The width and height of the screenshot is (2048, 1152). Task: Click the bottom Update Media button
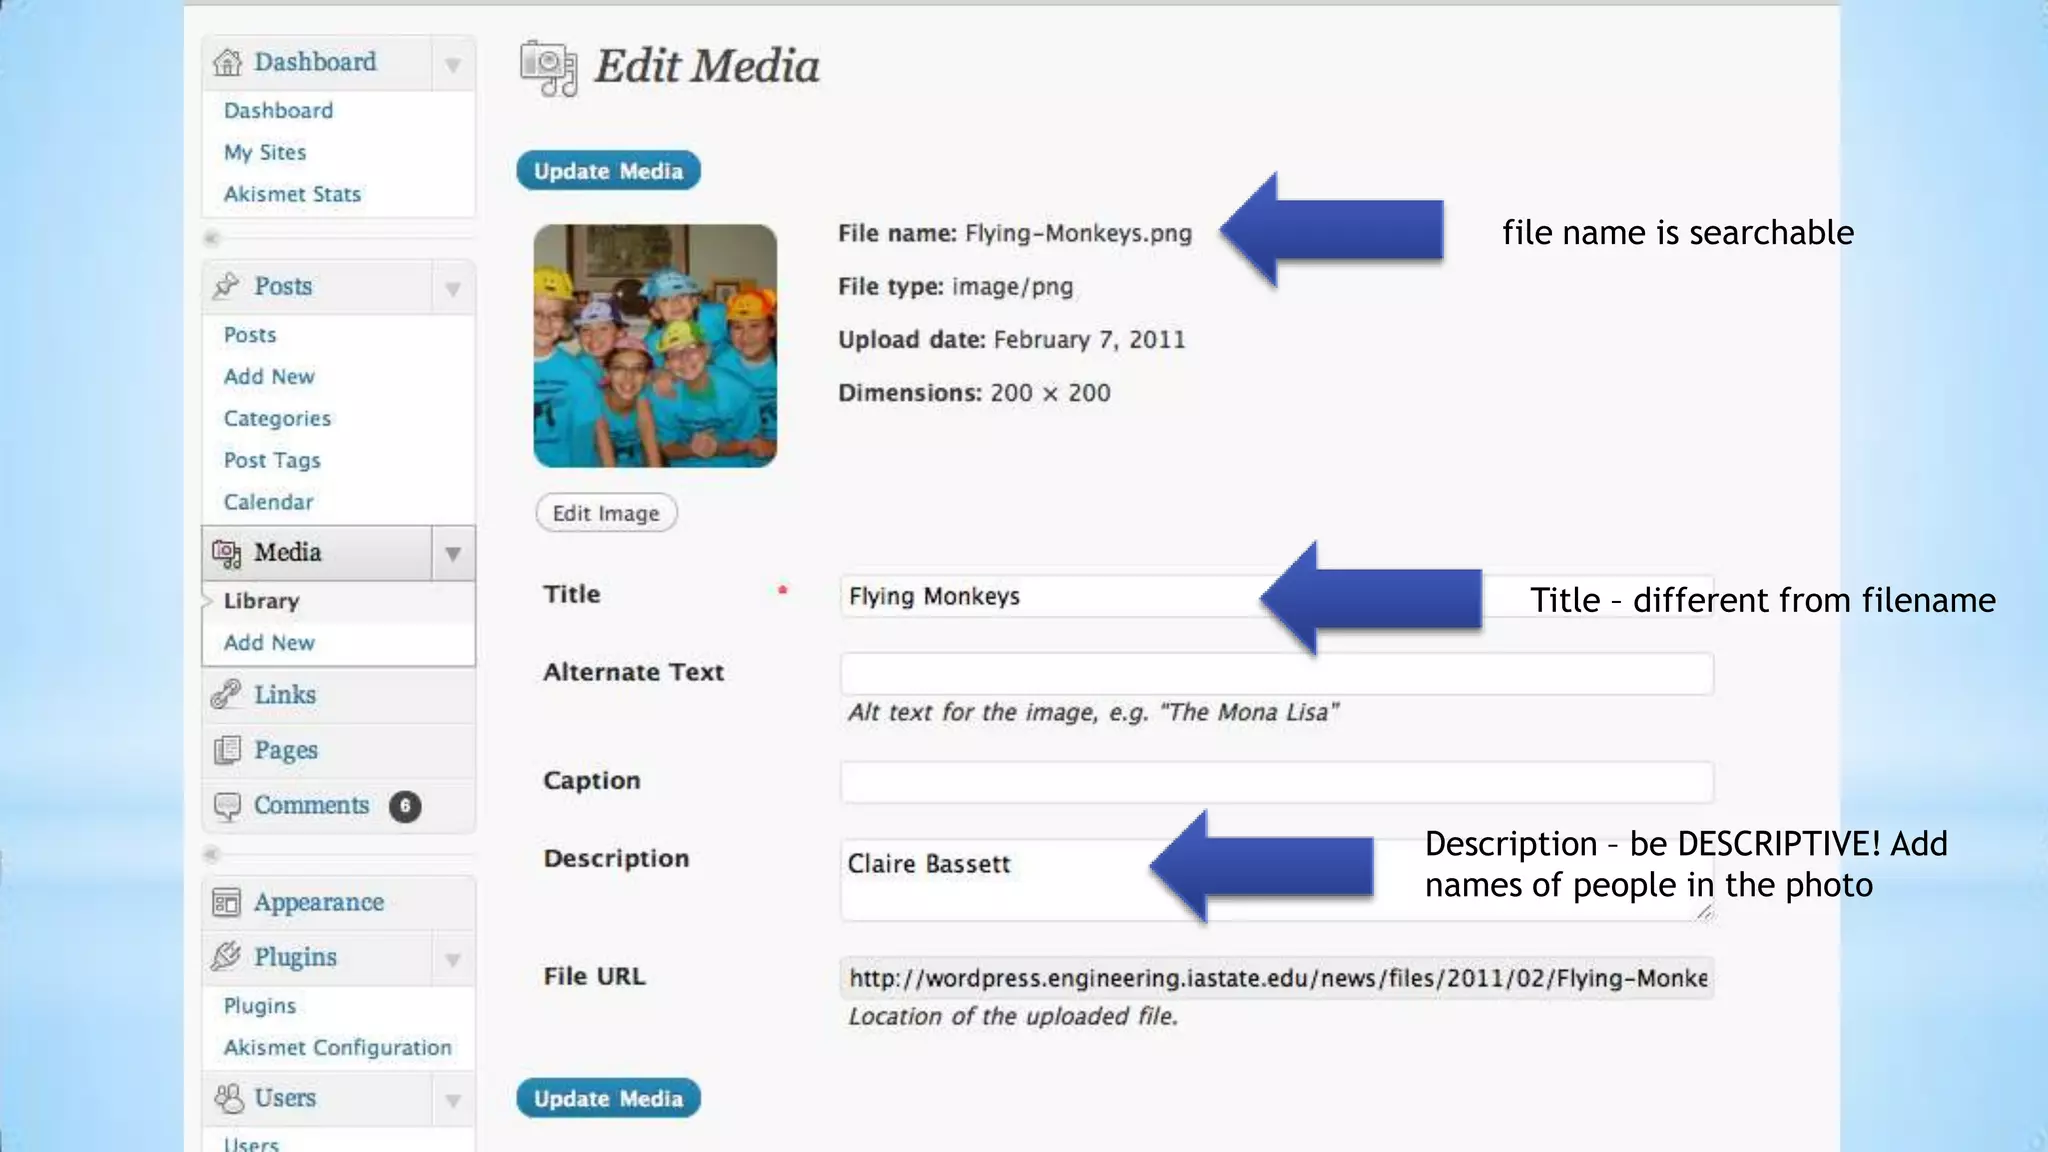pyautogui.click(x=608, y=1098)
